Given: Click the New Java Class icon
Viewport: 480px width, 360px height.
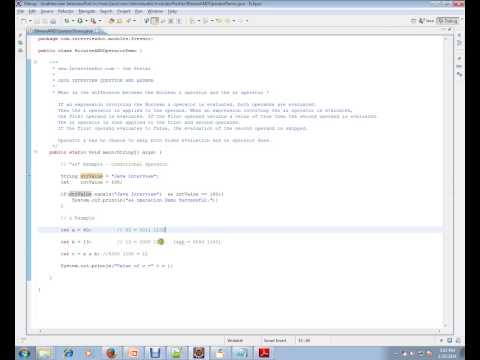Looking at the screenshot, I should [x=120, y=21].
